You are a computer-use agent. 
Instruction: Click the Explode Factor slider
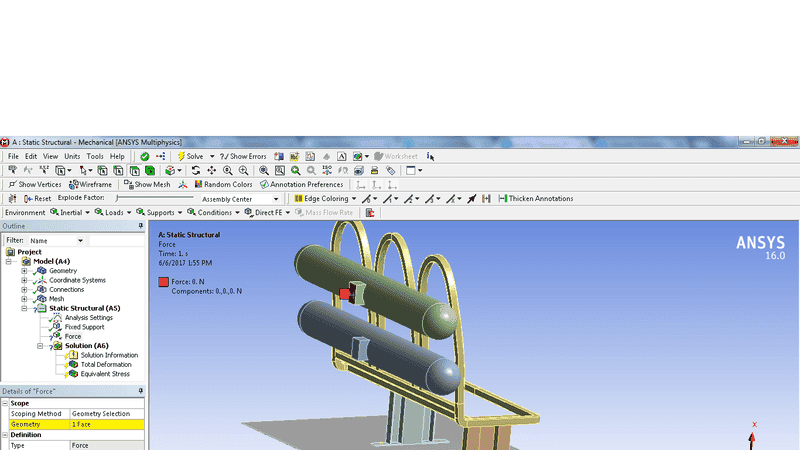click(150, 198)
